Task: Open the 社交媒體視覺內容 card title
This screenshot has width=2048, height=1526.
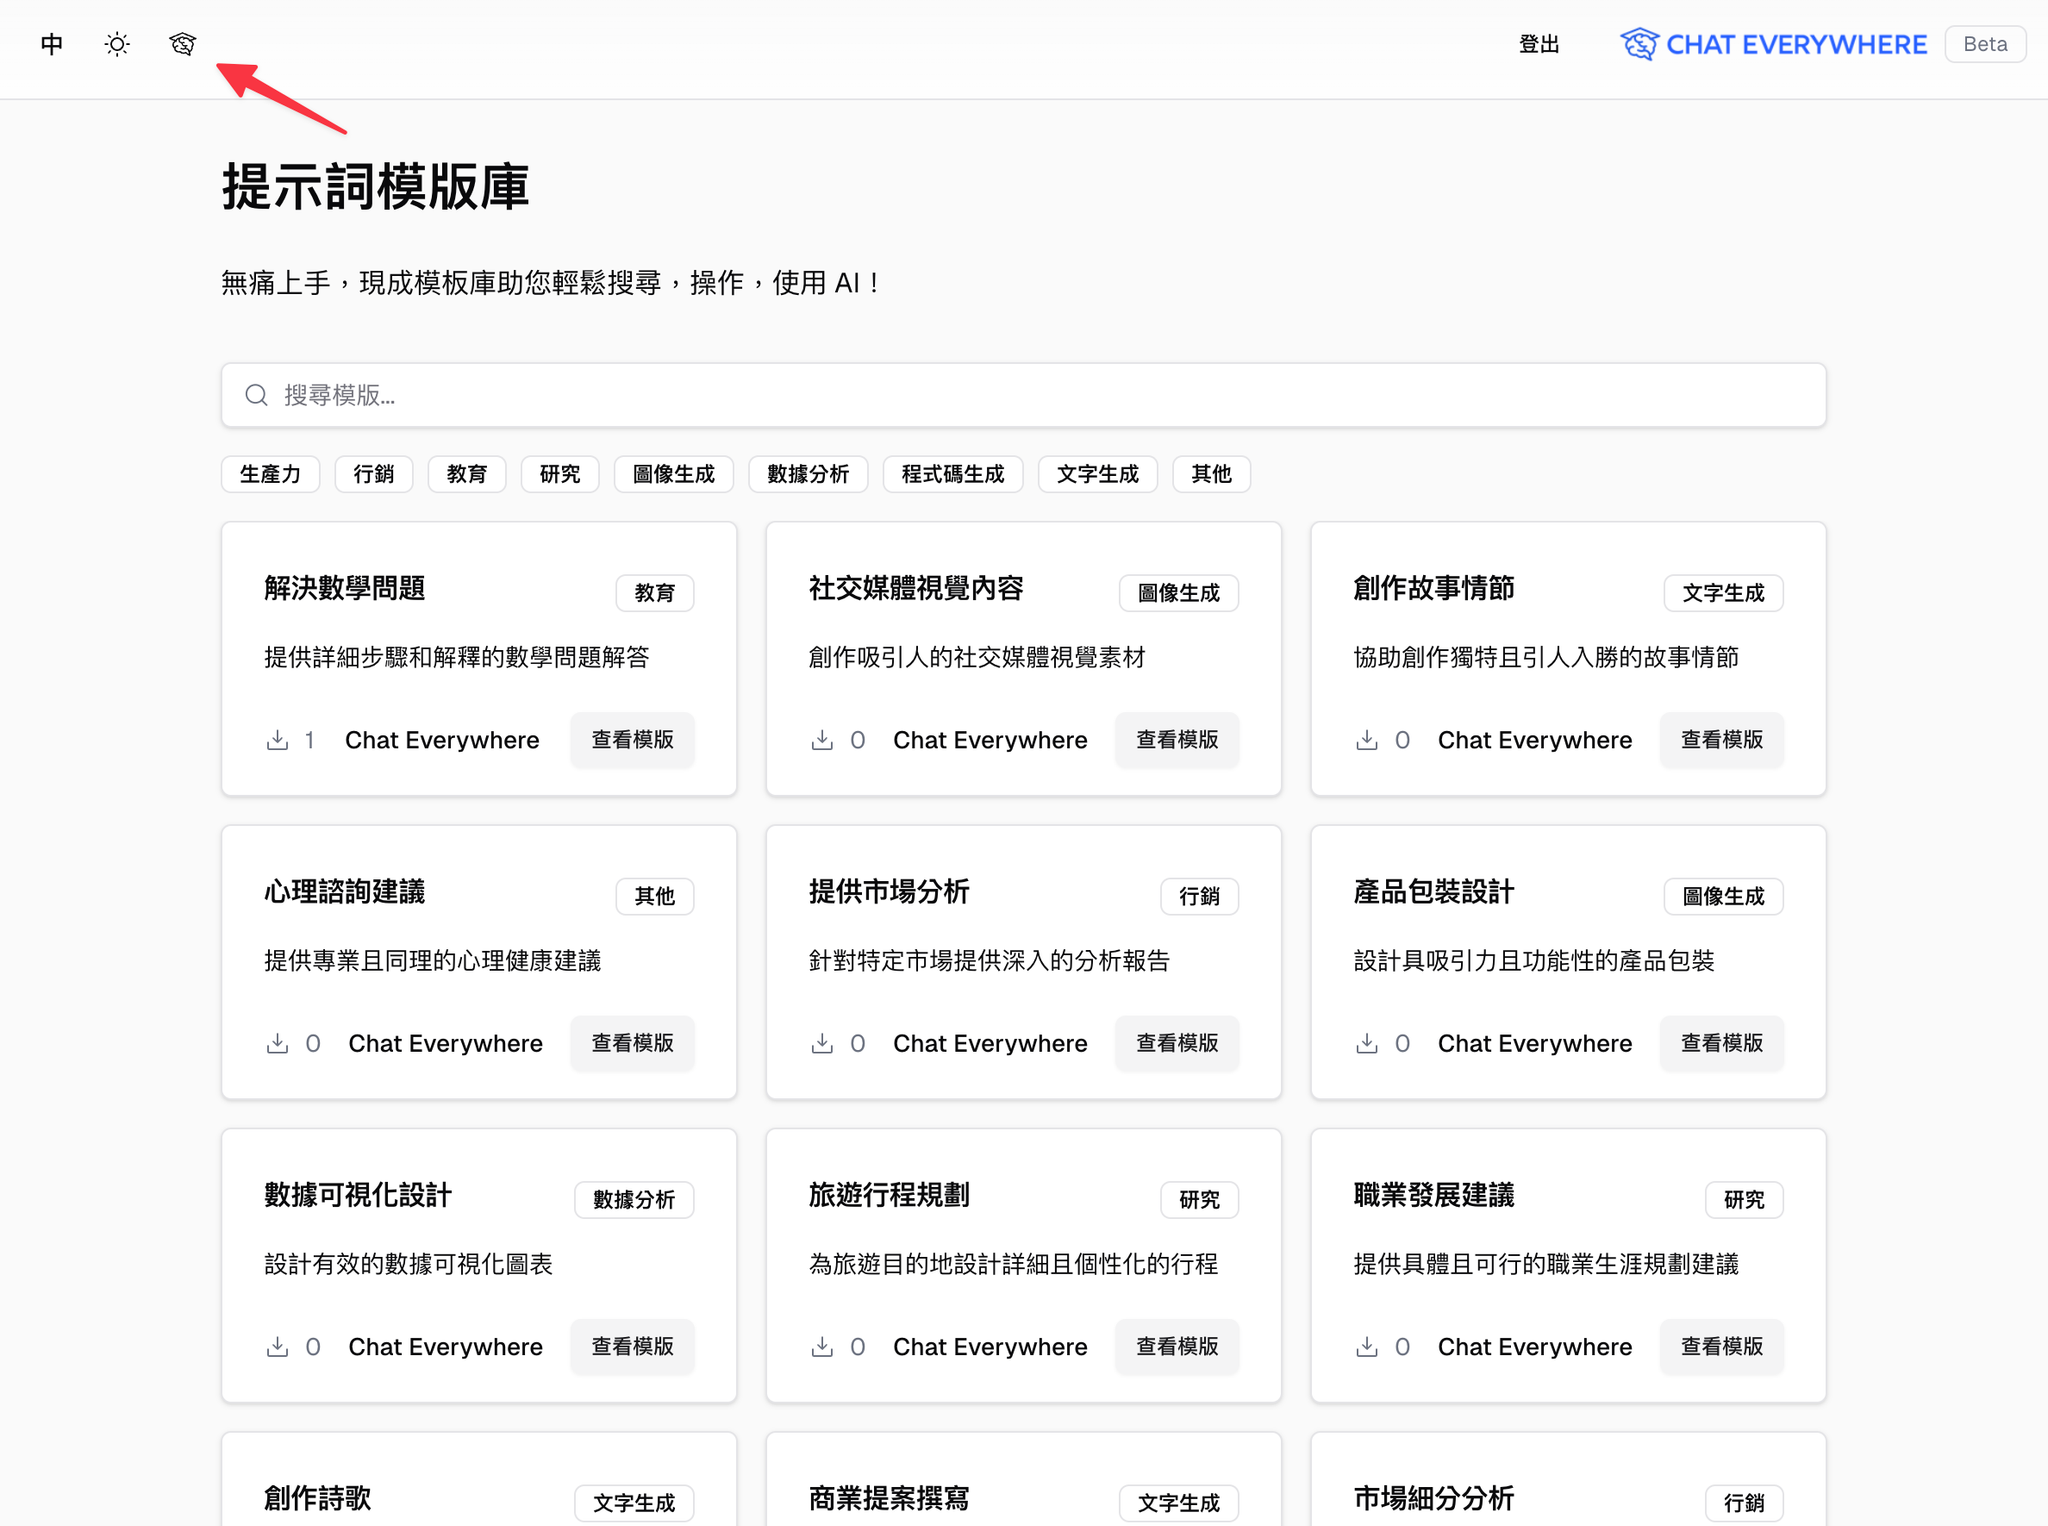Action: pos(916,588)
